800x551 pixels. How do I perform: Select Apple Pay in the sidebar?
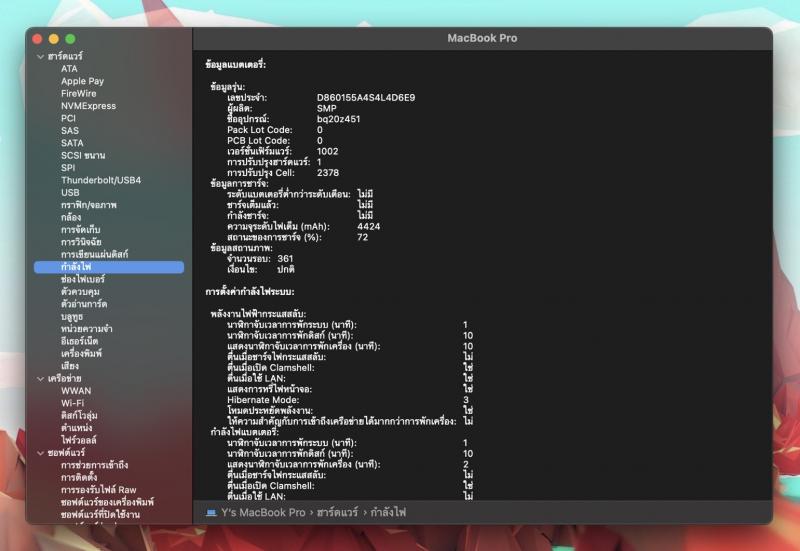click(x=82, y=81)
